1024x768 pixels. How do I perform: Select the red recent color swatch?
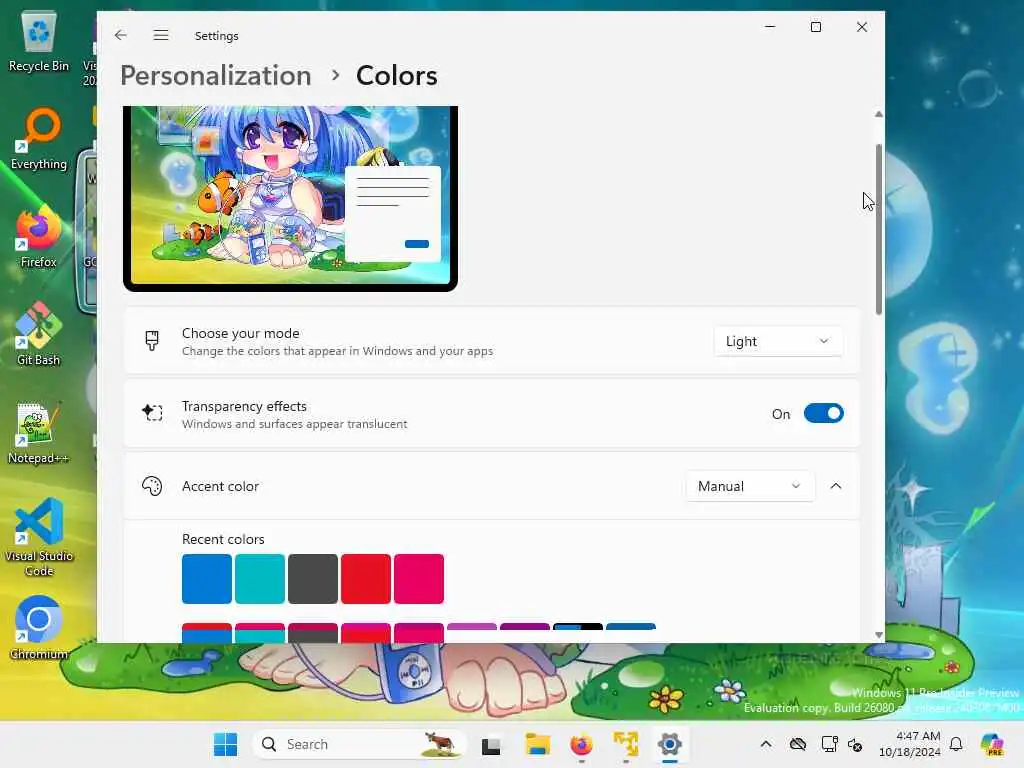tap(366, 579)
